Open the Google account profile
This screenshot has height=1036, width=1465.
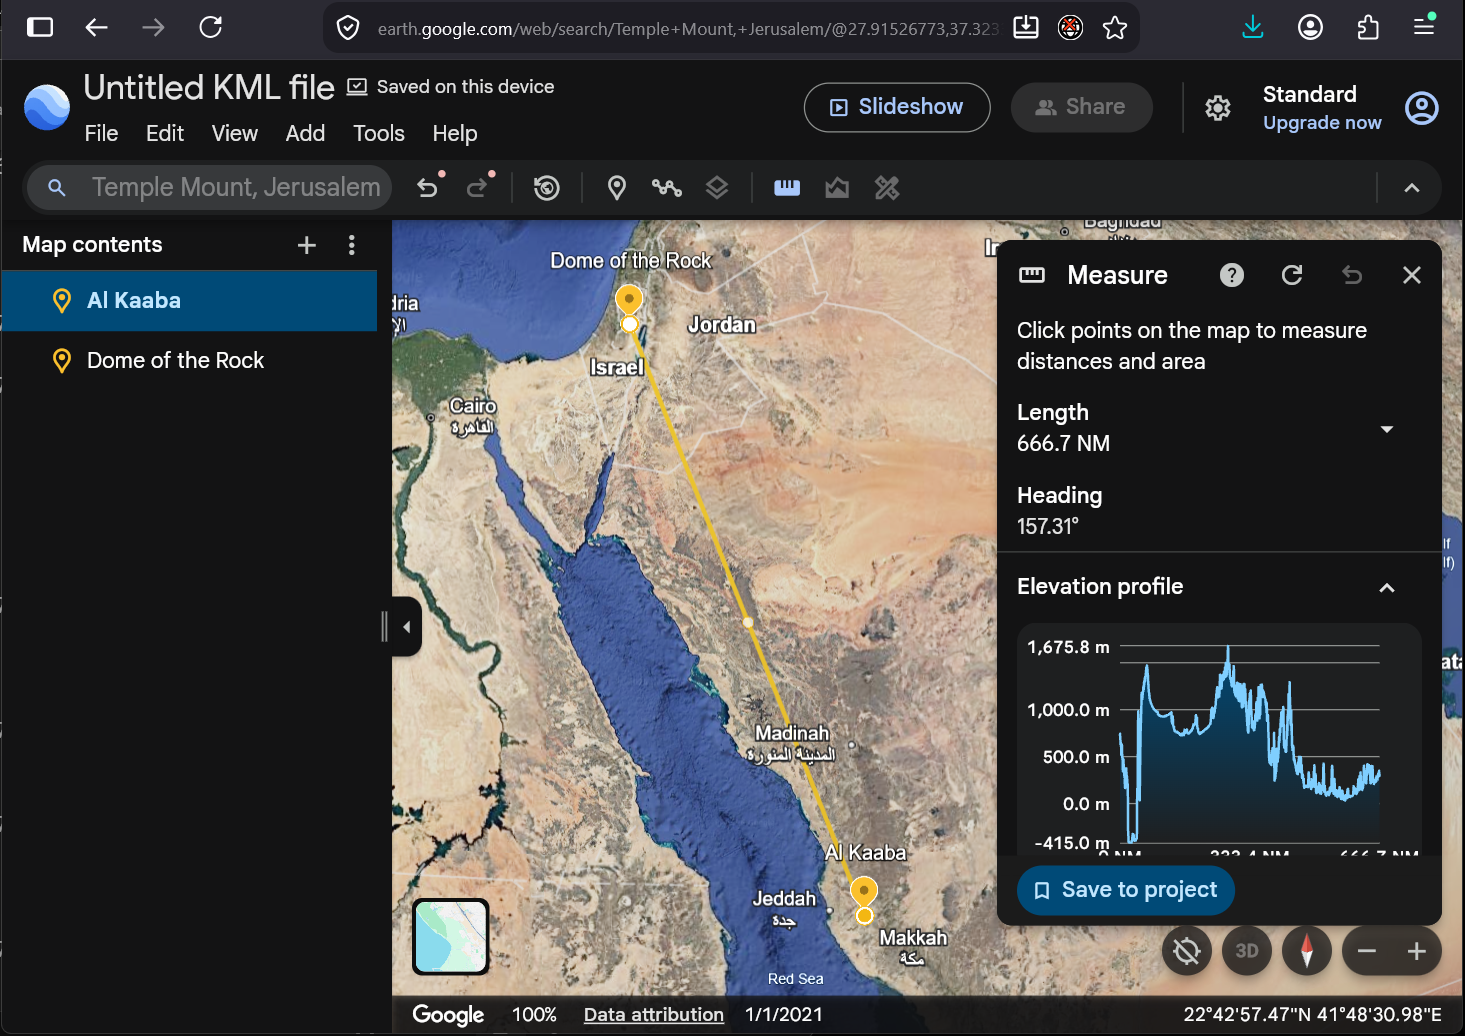point(1422,107)
